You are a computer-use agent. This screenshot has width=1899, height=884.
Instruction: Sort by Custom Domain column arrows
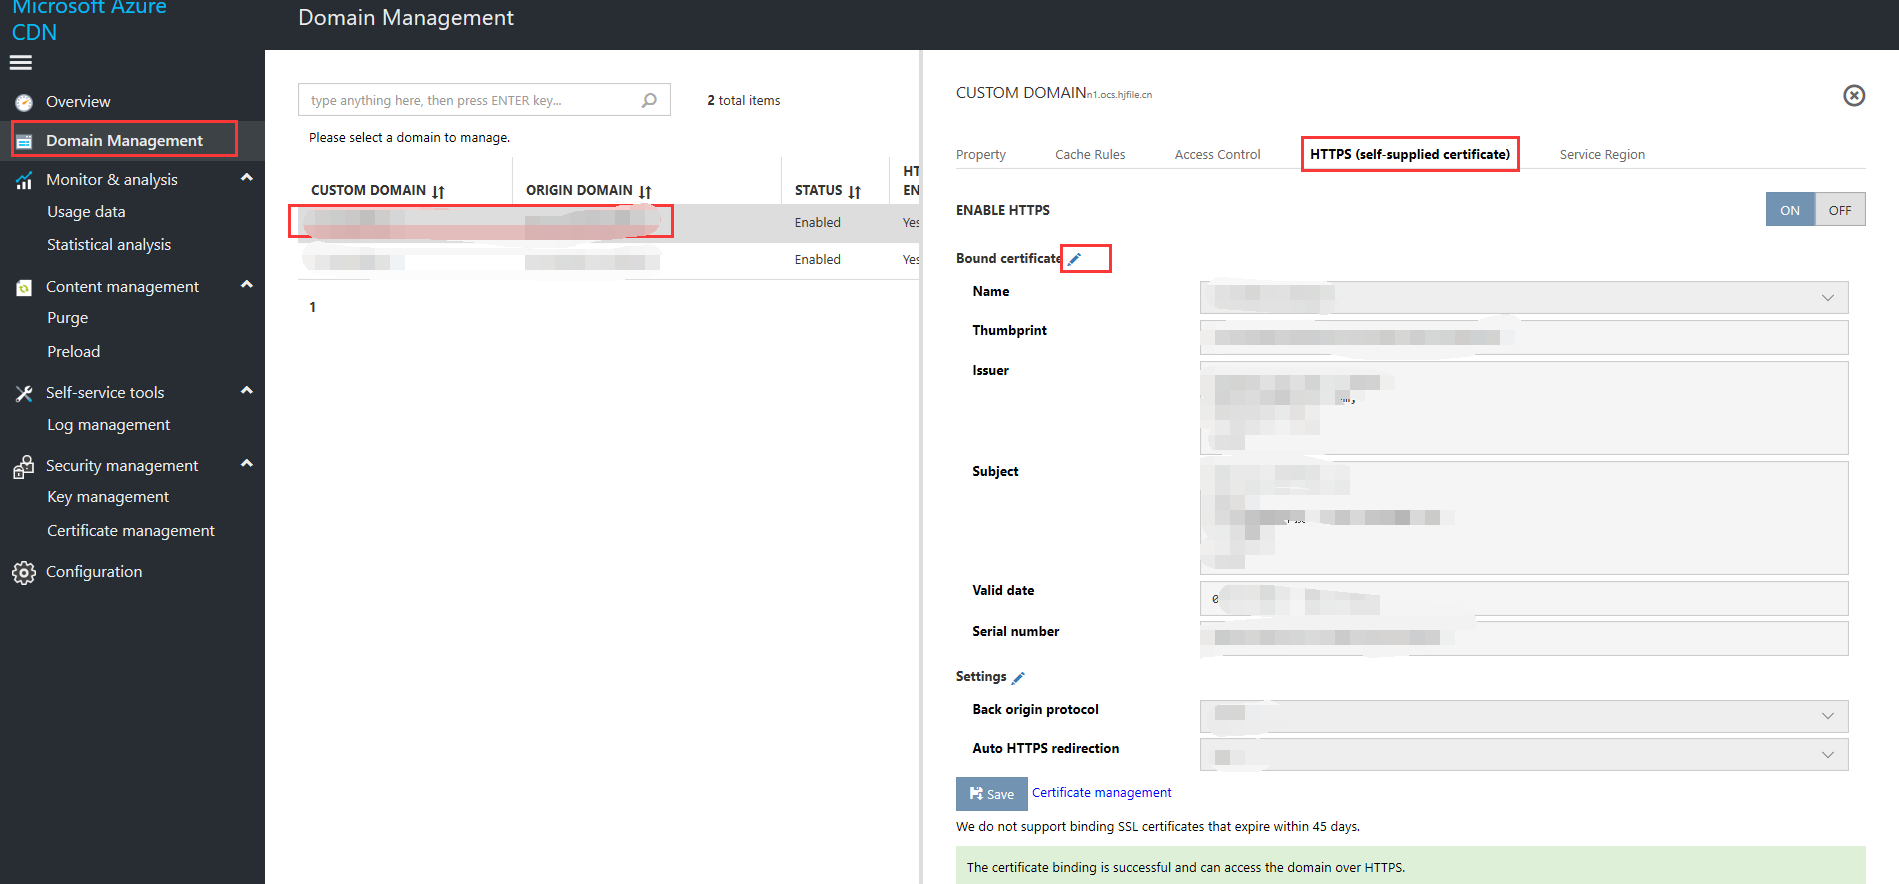(438, 191)
